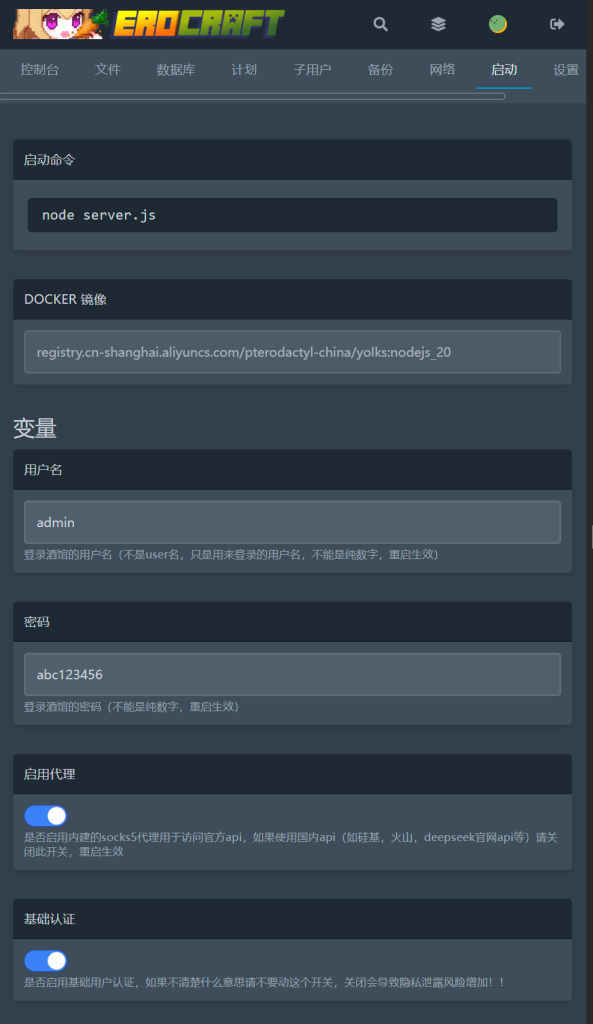Open the 子用户 tab
The height and width of the screenshot is (1024, 593).
pos(312,69)
